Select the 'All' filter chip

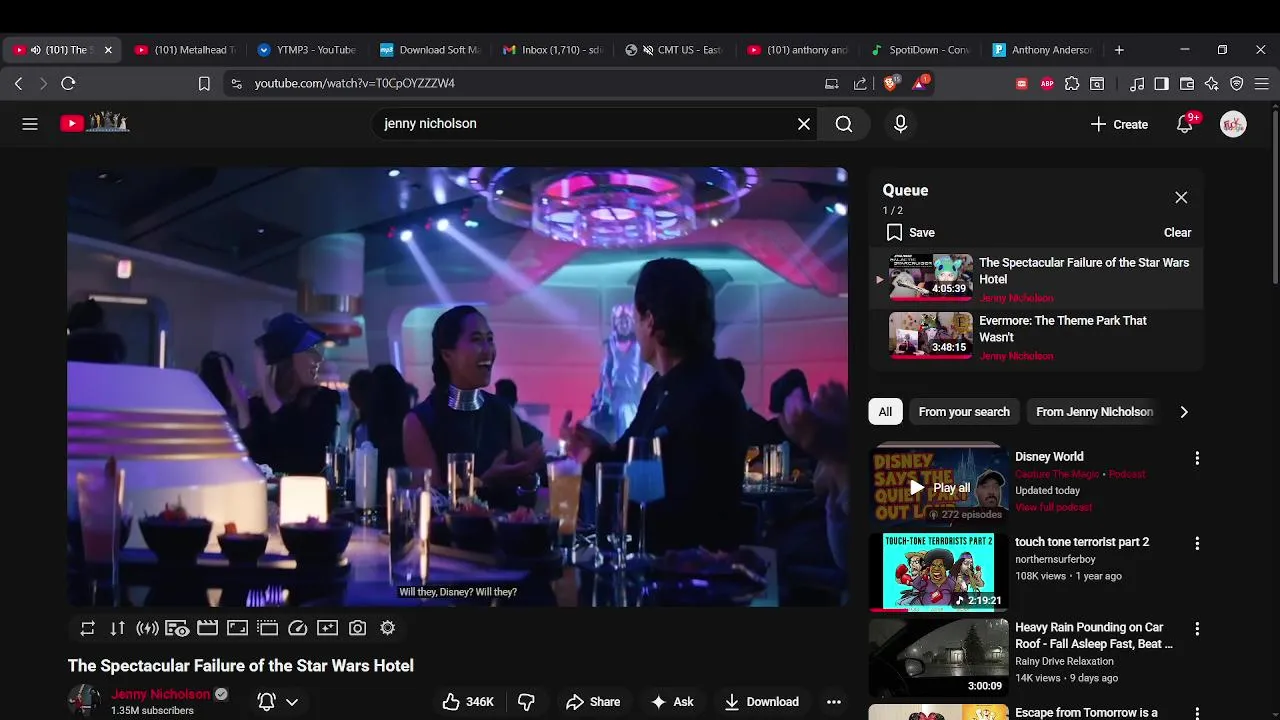(885, 412)
